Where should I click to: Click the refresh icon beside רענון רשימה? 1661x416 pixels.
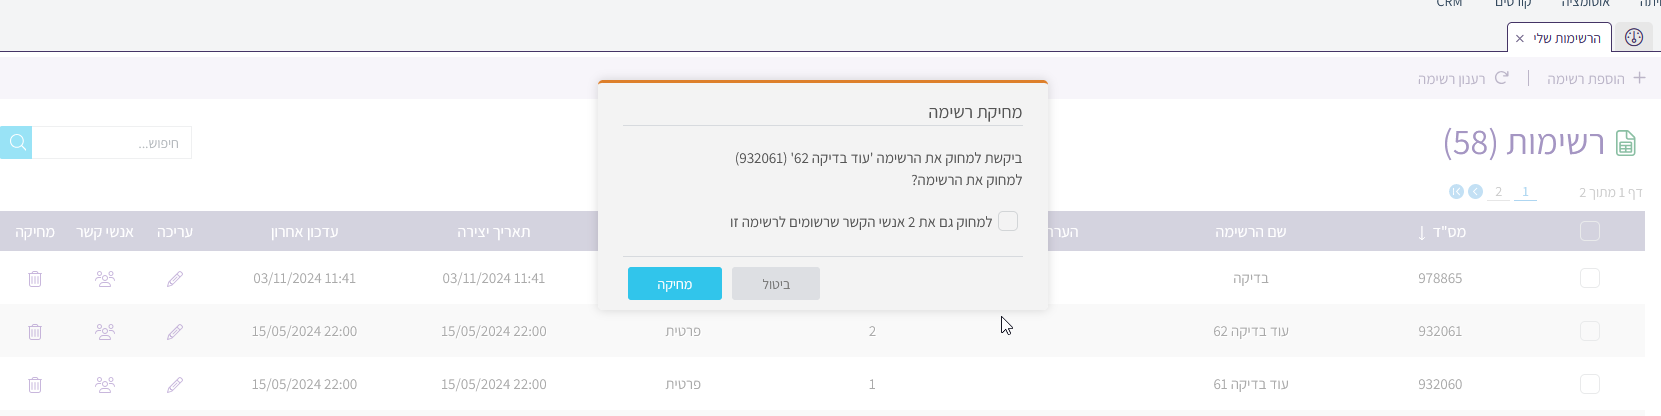1501,78
